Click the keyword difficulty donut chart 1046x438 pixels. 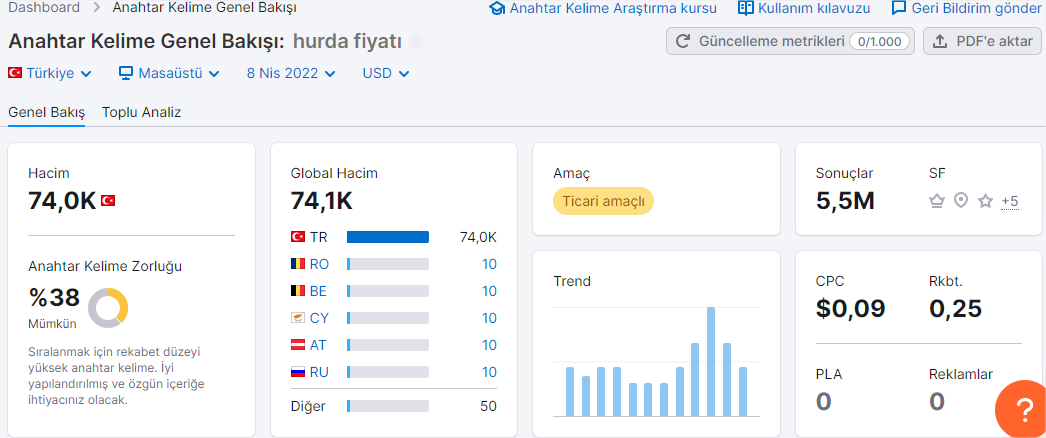tap(108, 308)
